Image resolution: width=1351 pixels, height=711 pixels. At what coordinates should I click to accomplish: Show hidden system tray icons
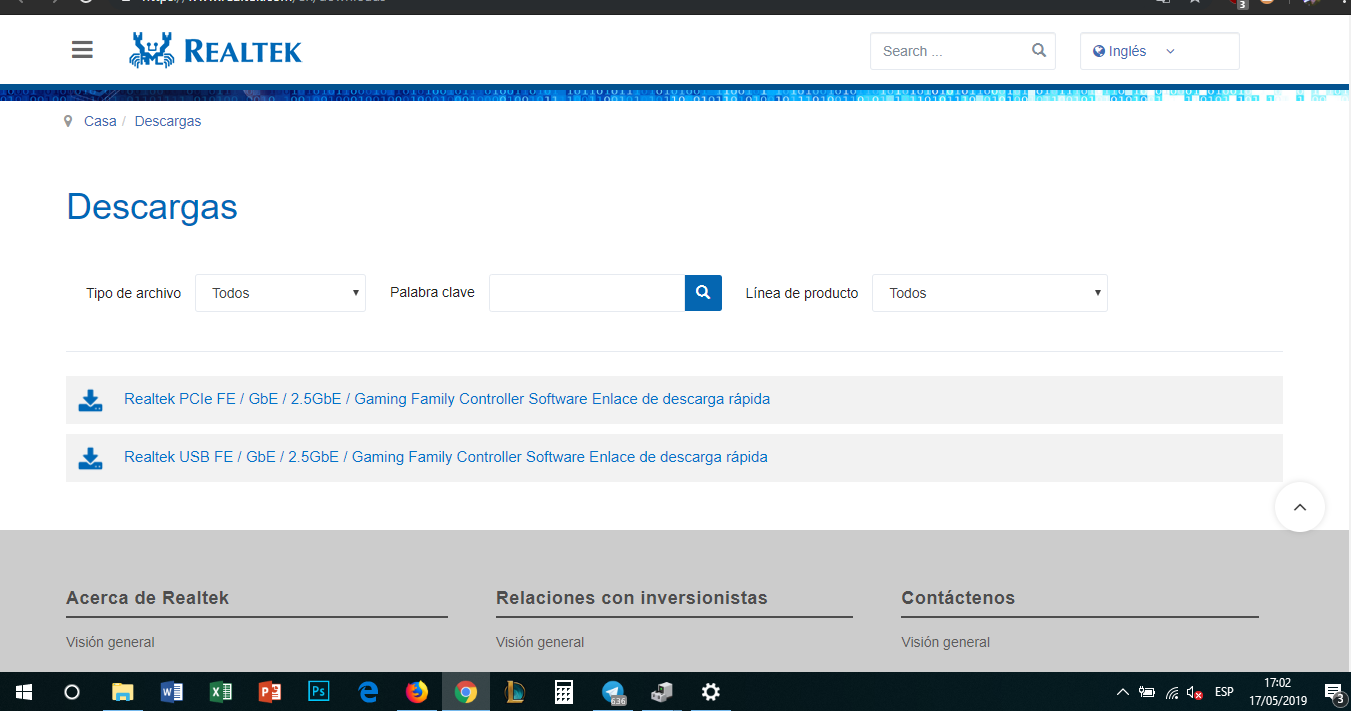tap(1123, 692)
